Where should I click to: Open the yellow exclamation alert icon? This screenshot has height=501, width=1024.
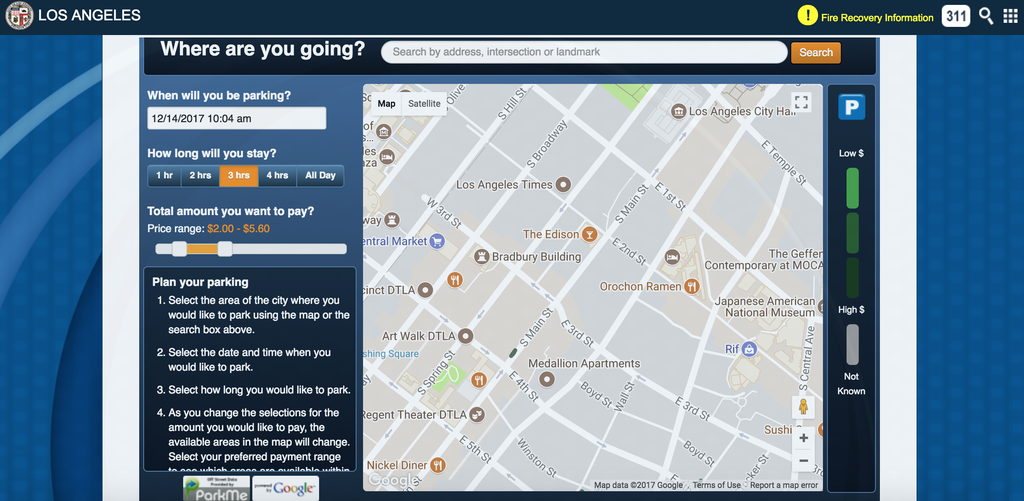coord(808,16)
